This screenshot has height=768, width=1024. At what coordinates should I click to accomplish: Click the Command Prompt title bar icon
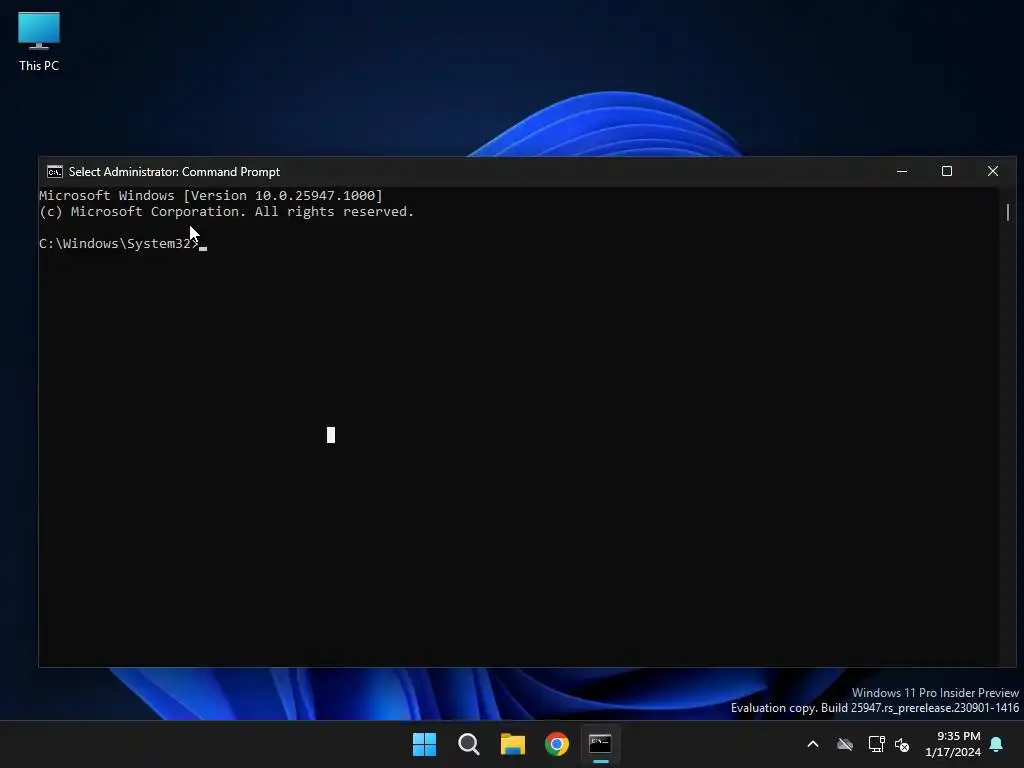(55, 172)
